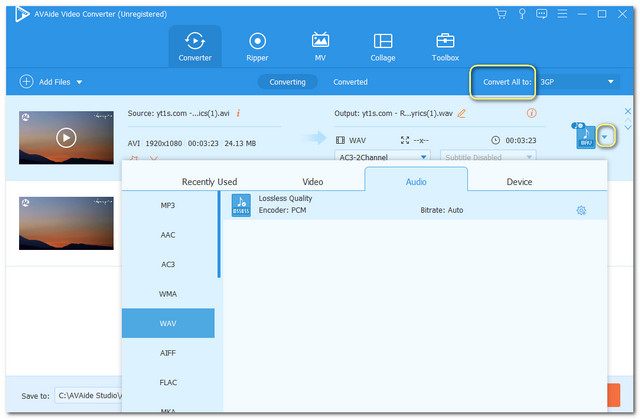
Task: Choose AIFF in the format list
Action: point(168,353)
